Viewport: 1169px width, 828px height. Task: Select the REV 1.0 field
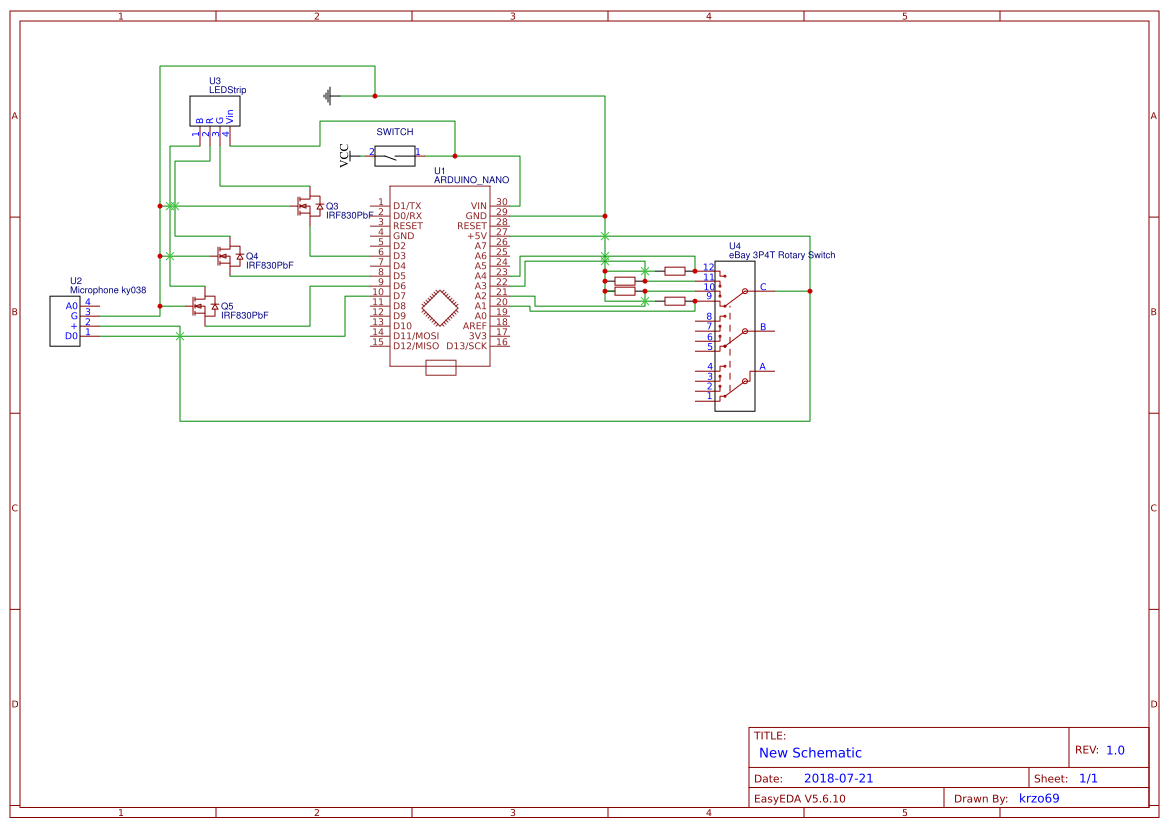tap(1114, 750)
